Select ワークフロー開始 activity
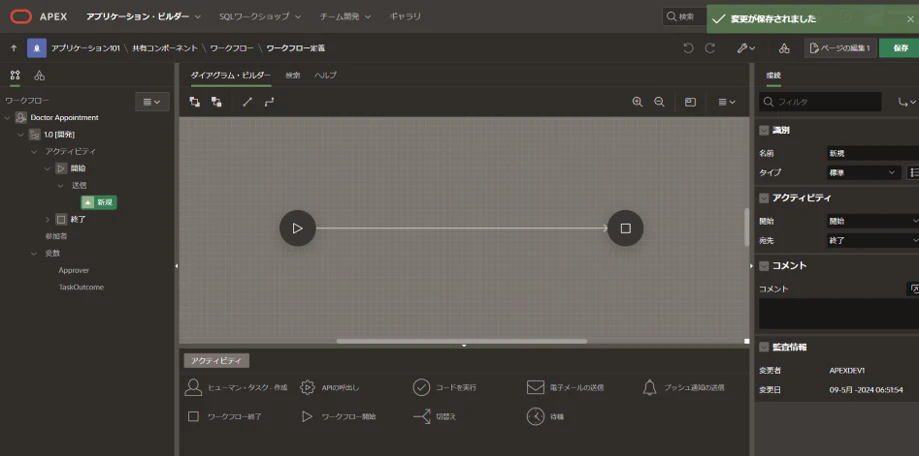919x456 pixels. tap(339, 417)
